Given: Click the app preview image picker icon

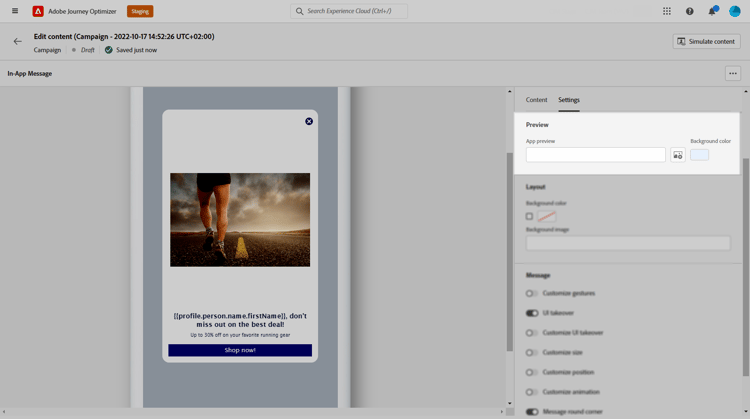Looking at the screenshot, I should [678, 155].
